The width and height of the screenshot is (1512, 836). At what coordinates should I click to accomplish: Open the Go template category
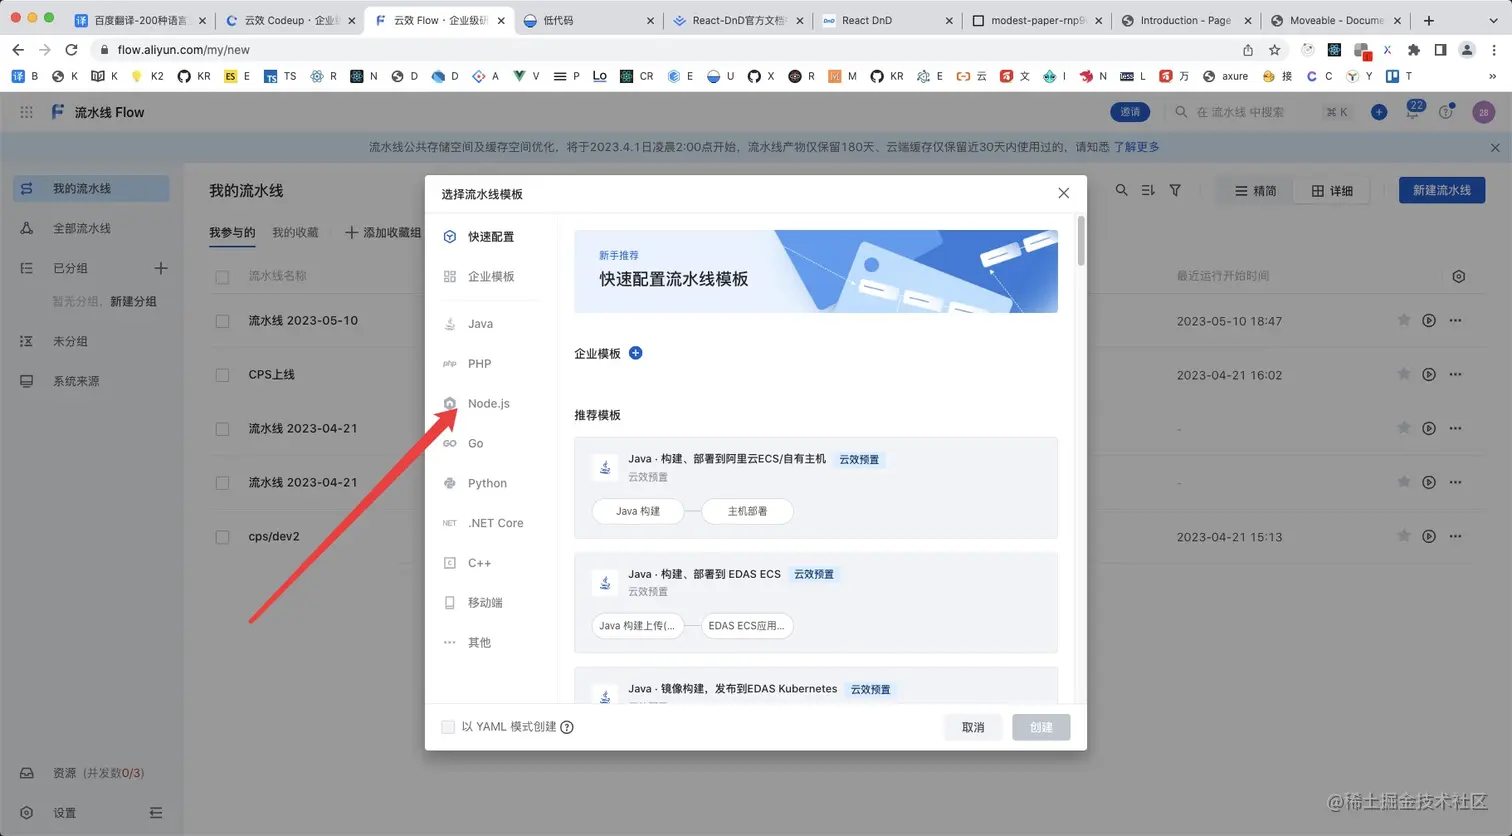(475, 443)
